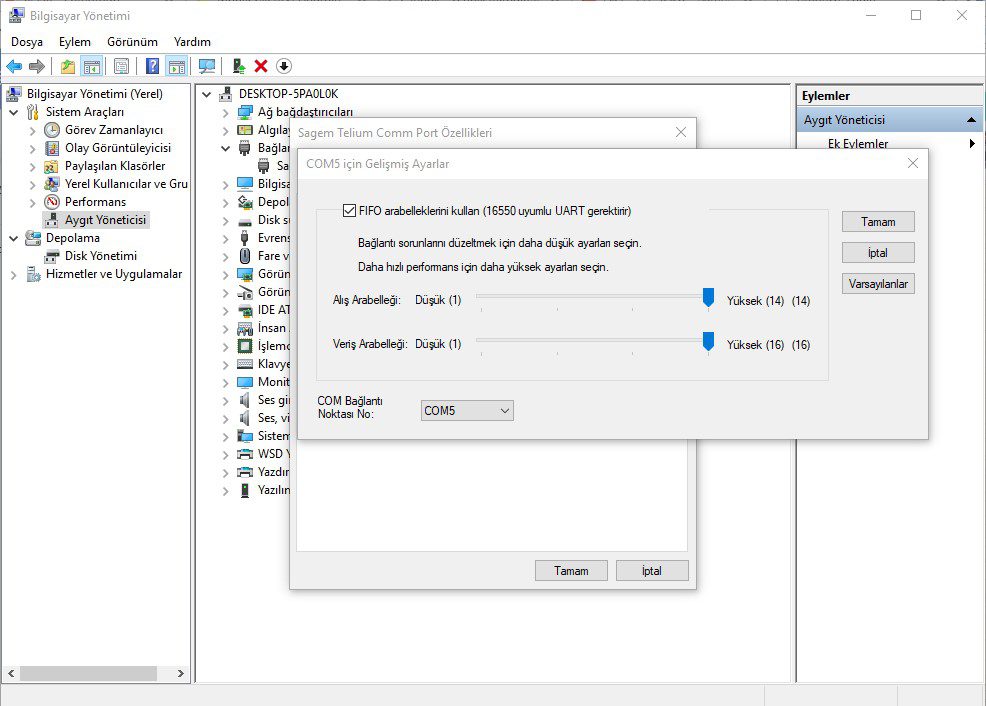Expand Hizmetler ve Uygulamalar node
The width and height of the screenshot is (986, 706).
[13, 274]
